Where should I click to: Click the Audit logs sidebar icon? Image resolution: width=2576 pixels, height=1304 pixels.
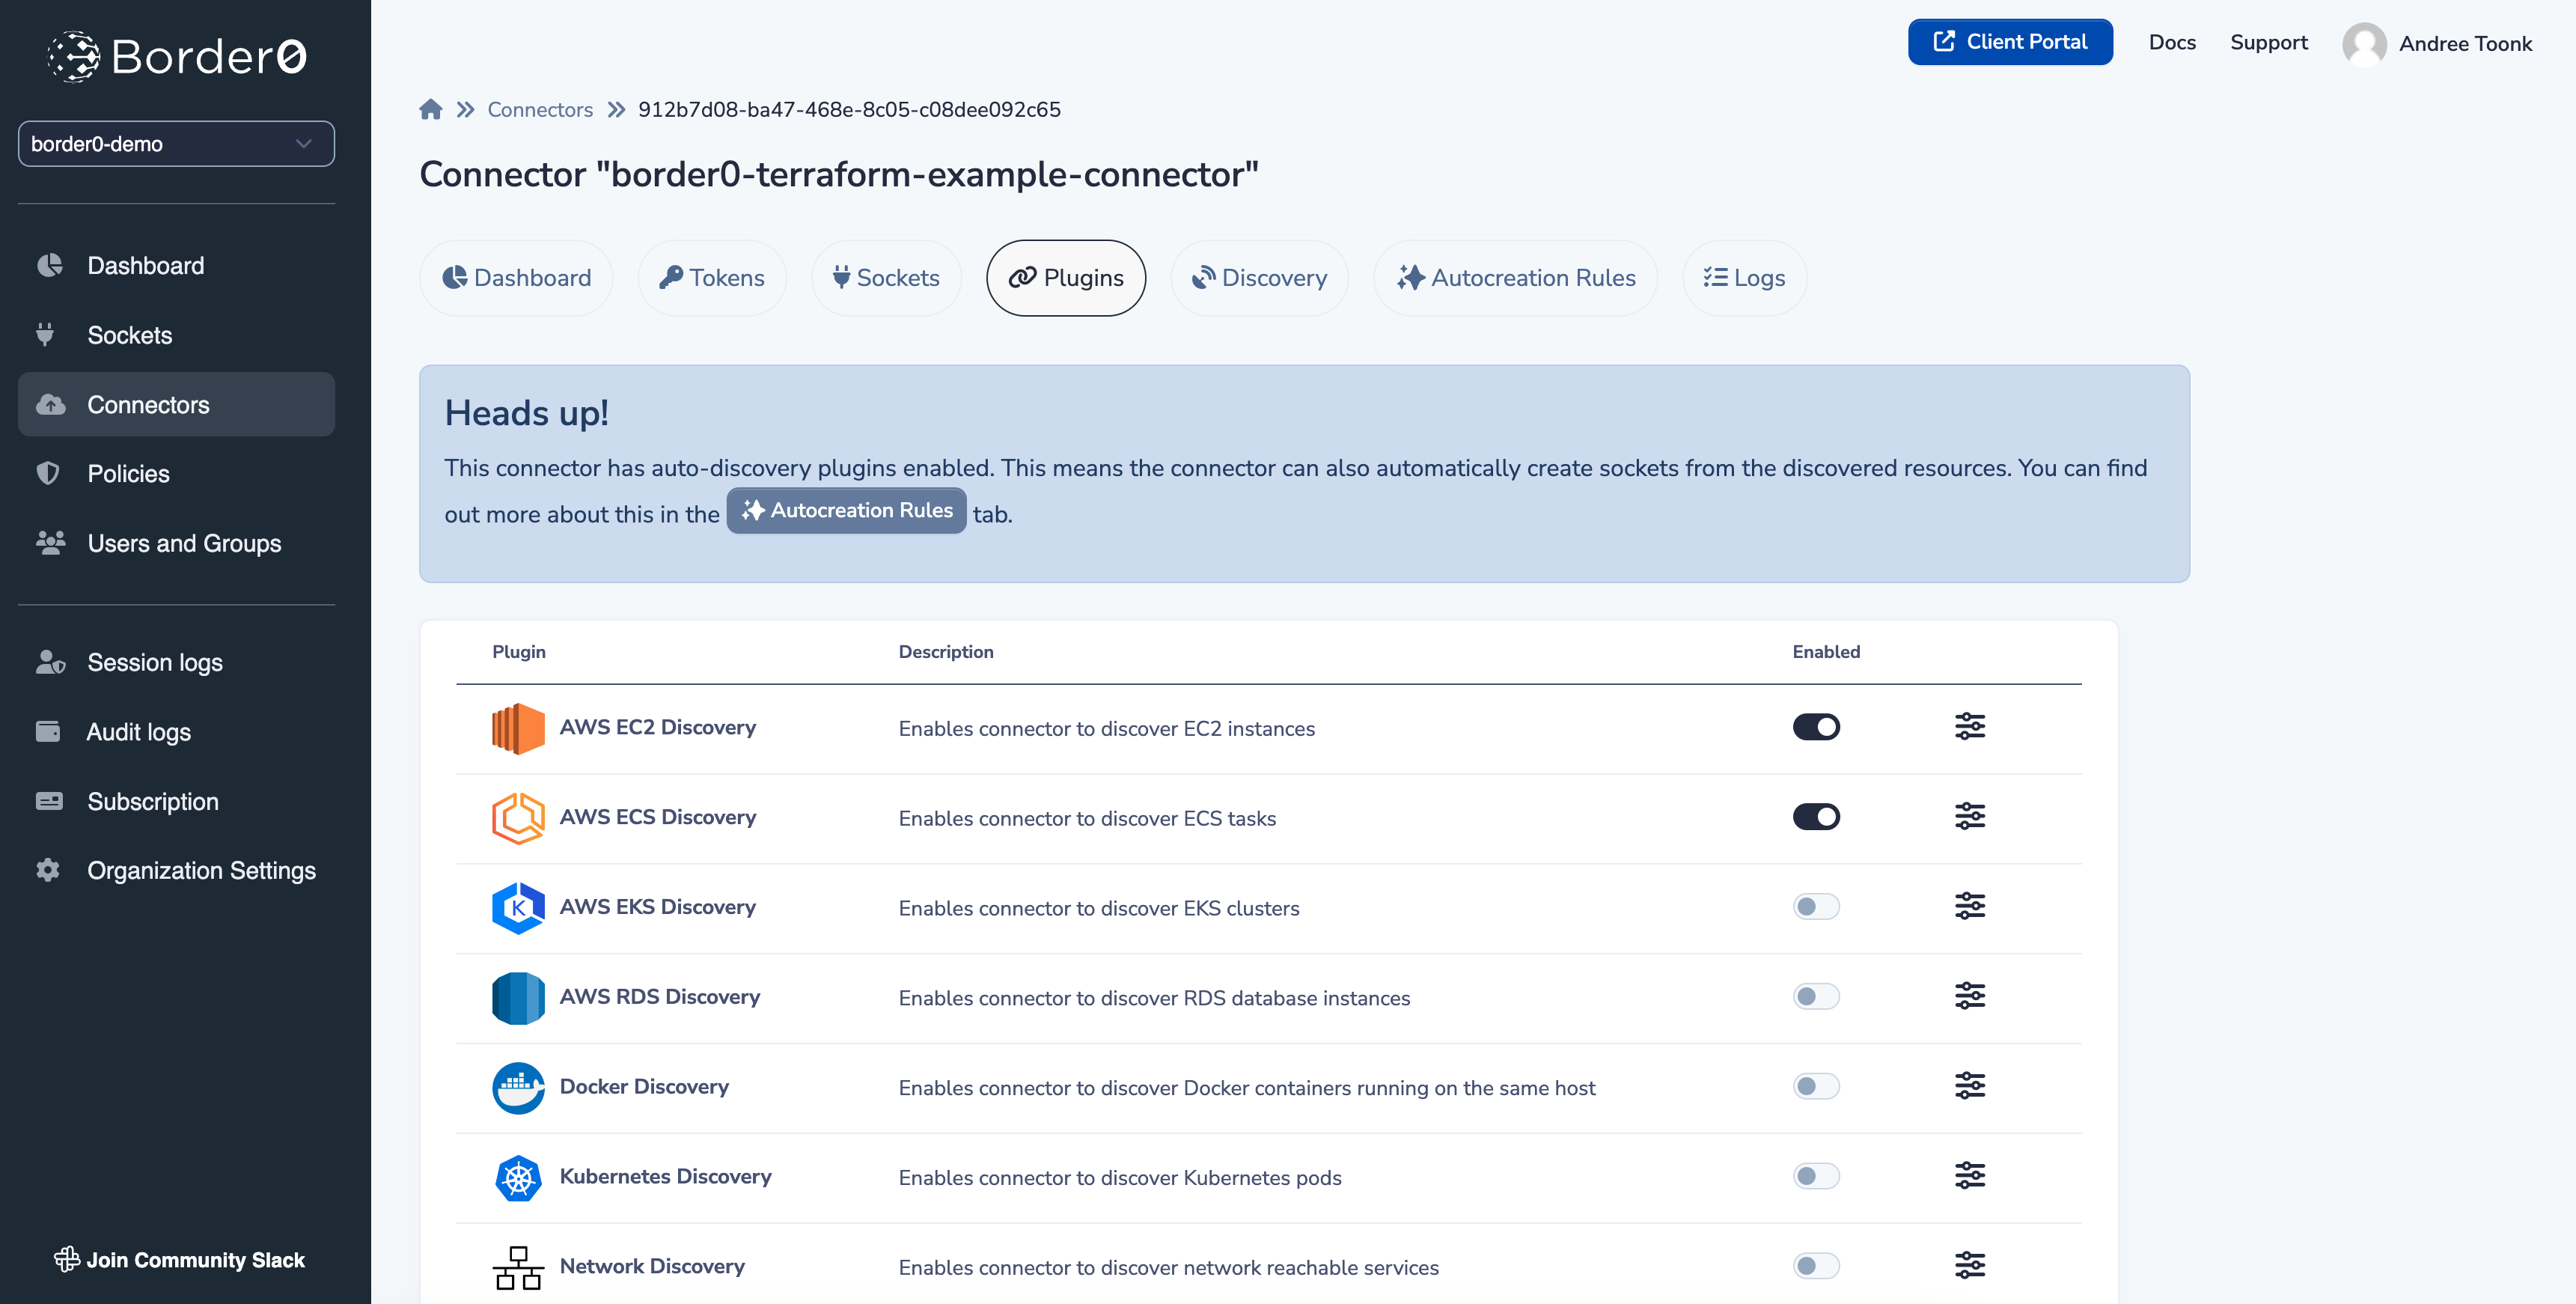[48, 731]
